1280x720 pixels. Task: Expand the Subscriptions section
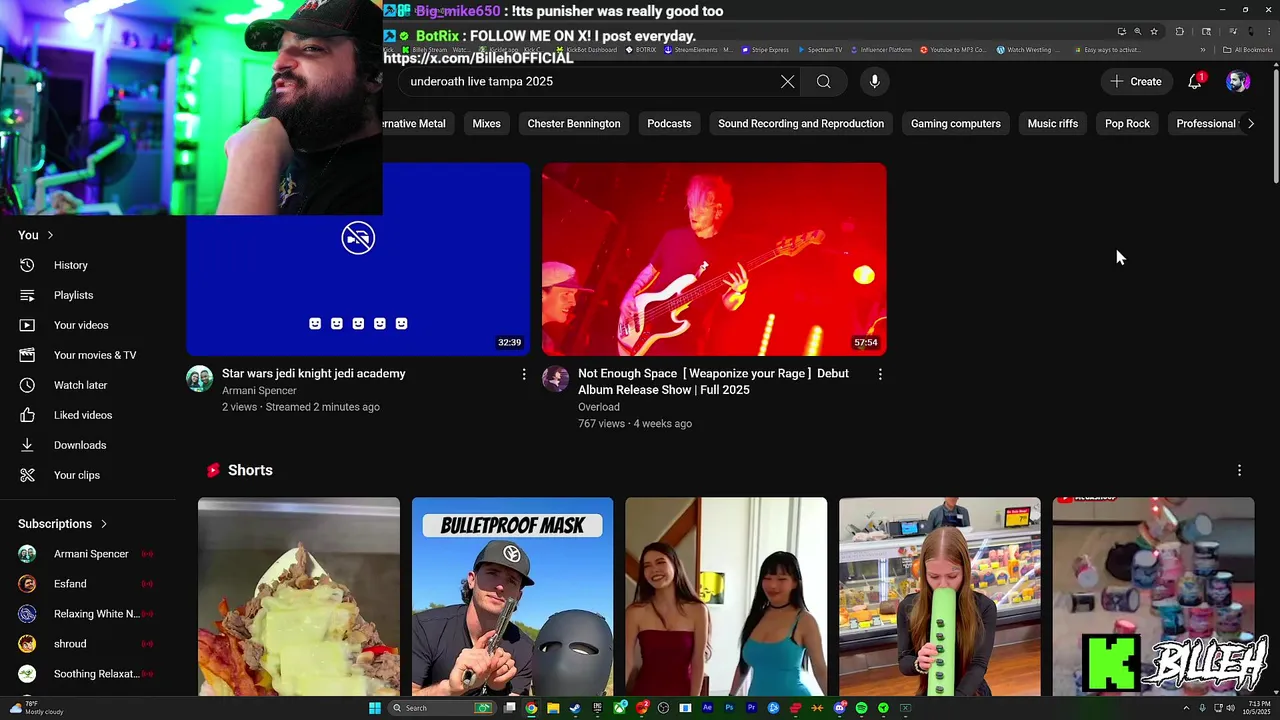tap(63, 524)
